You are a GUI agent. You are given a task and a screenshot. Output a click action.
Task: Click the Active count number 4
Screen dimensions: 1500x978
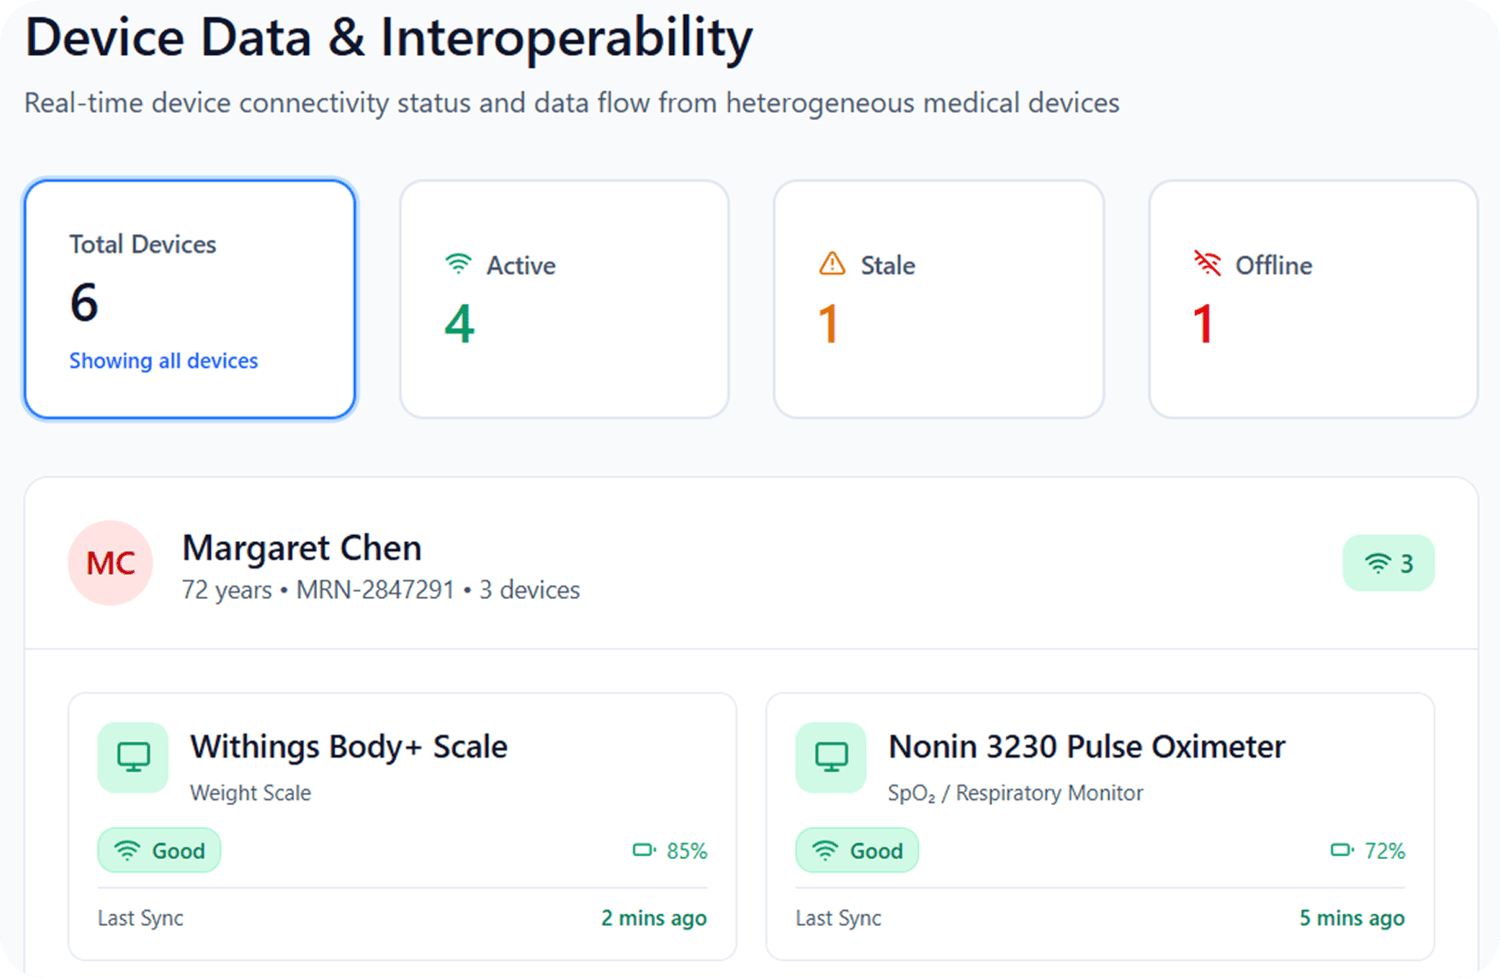pos(459,324)
